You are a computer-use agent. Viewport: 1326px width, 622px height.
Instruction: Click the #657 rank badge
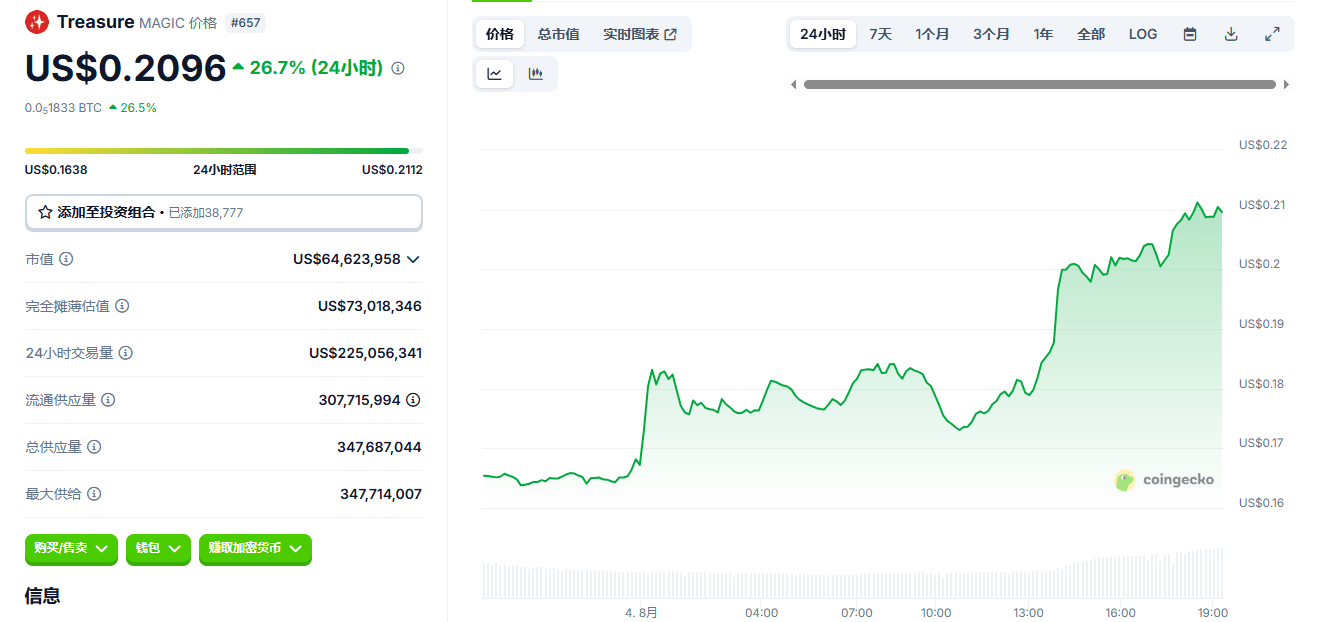tap(245, 22)
